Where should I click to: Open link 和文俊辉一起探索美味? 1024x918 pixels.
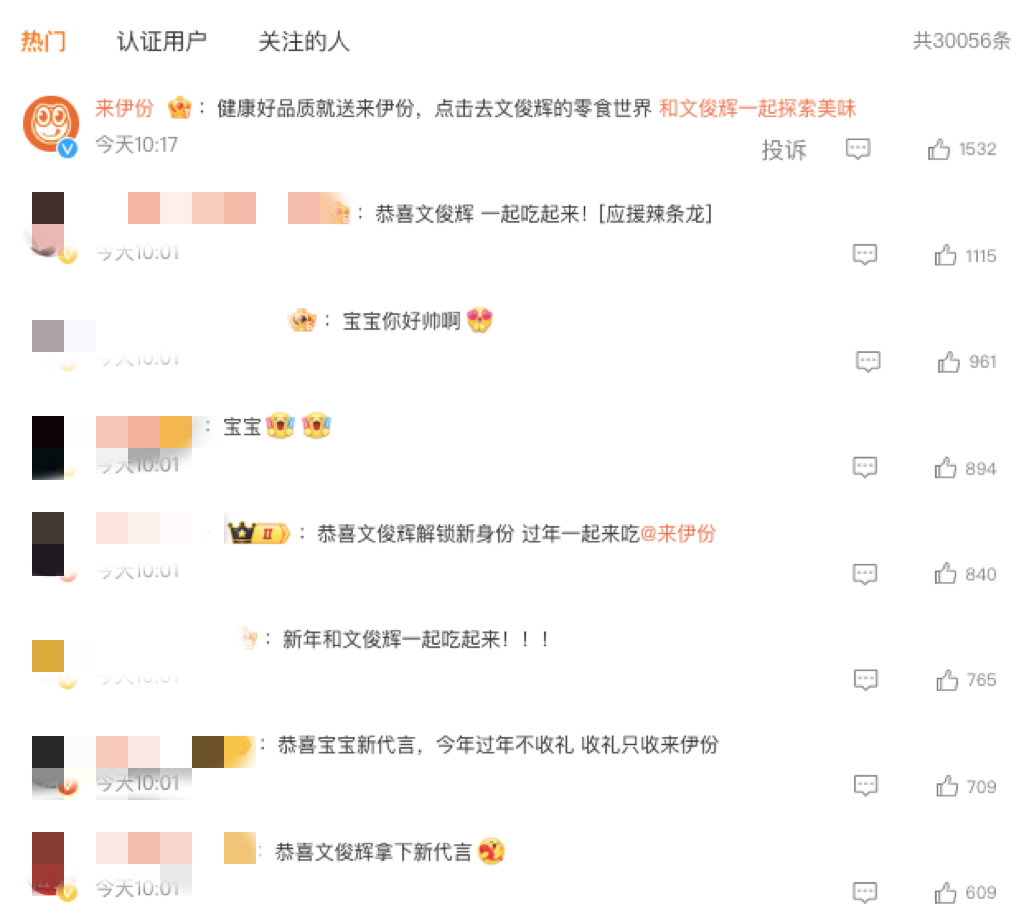point(757,109)
